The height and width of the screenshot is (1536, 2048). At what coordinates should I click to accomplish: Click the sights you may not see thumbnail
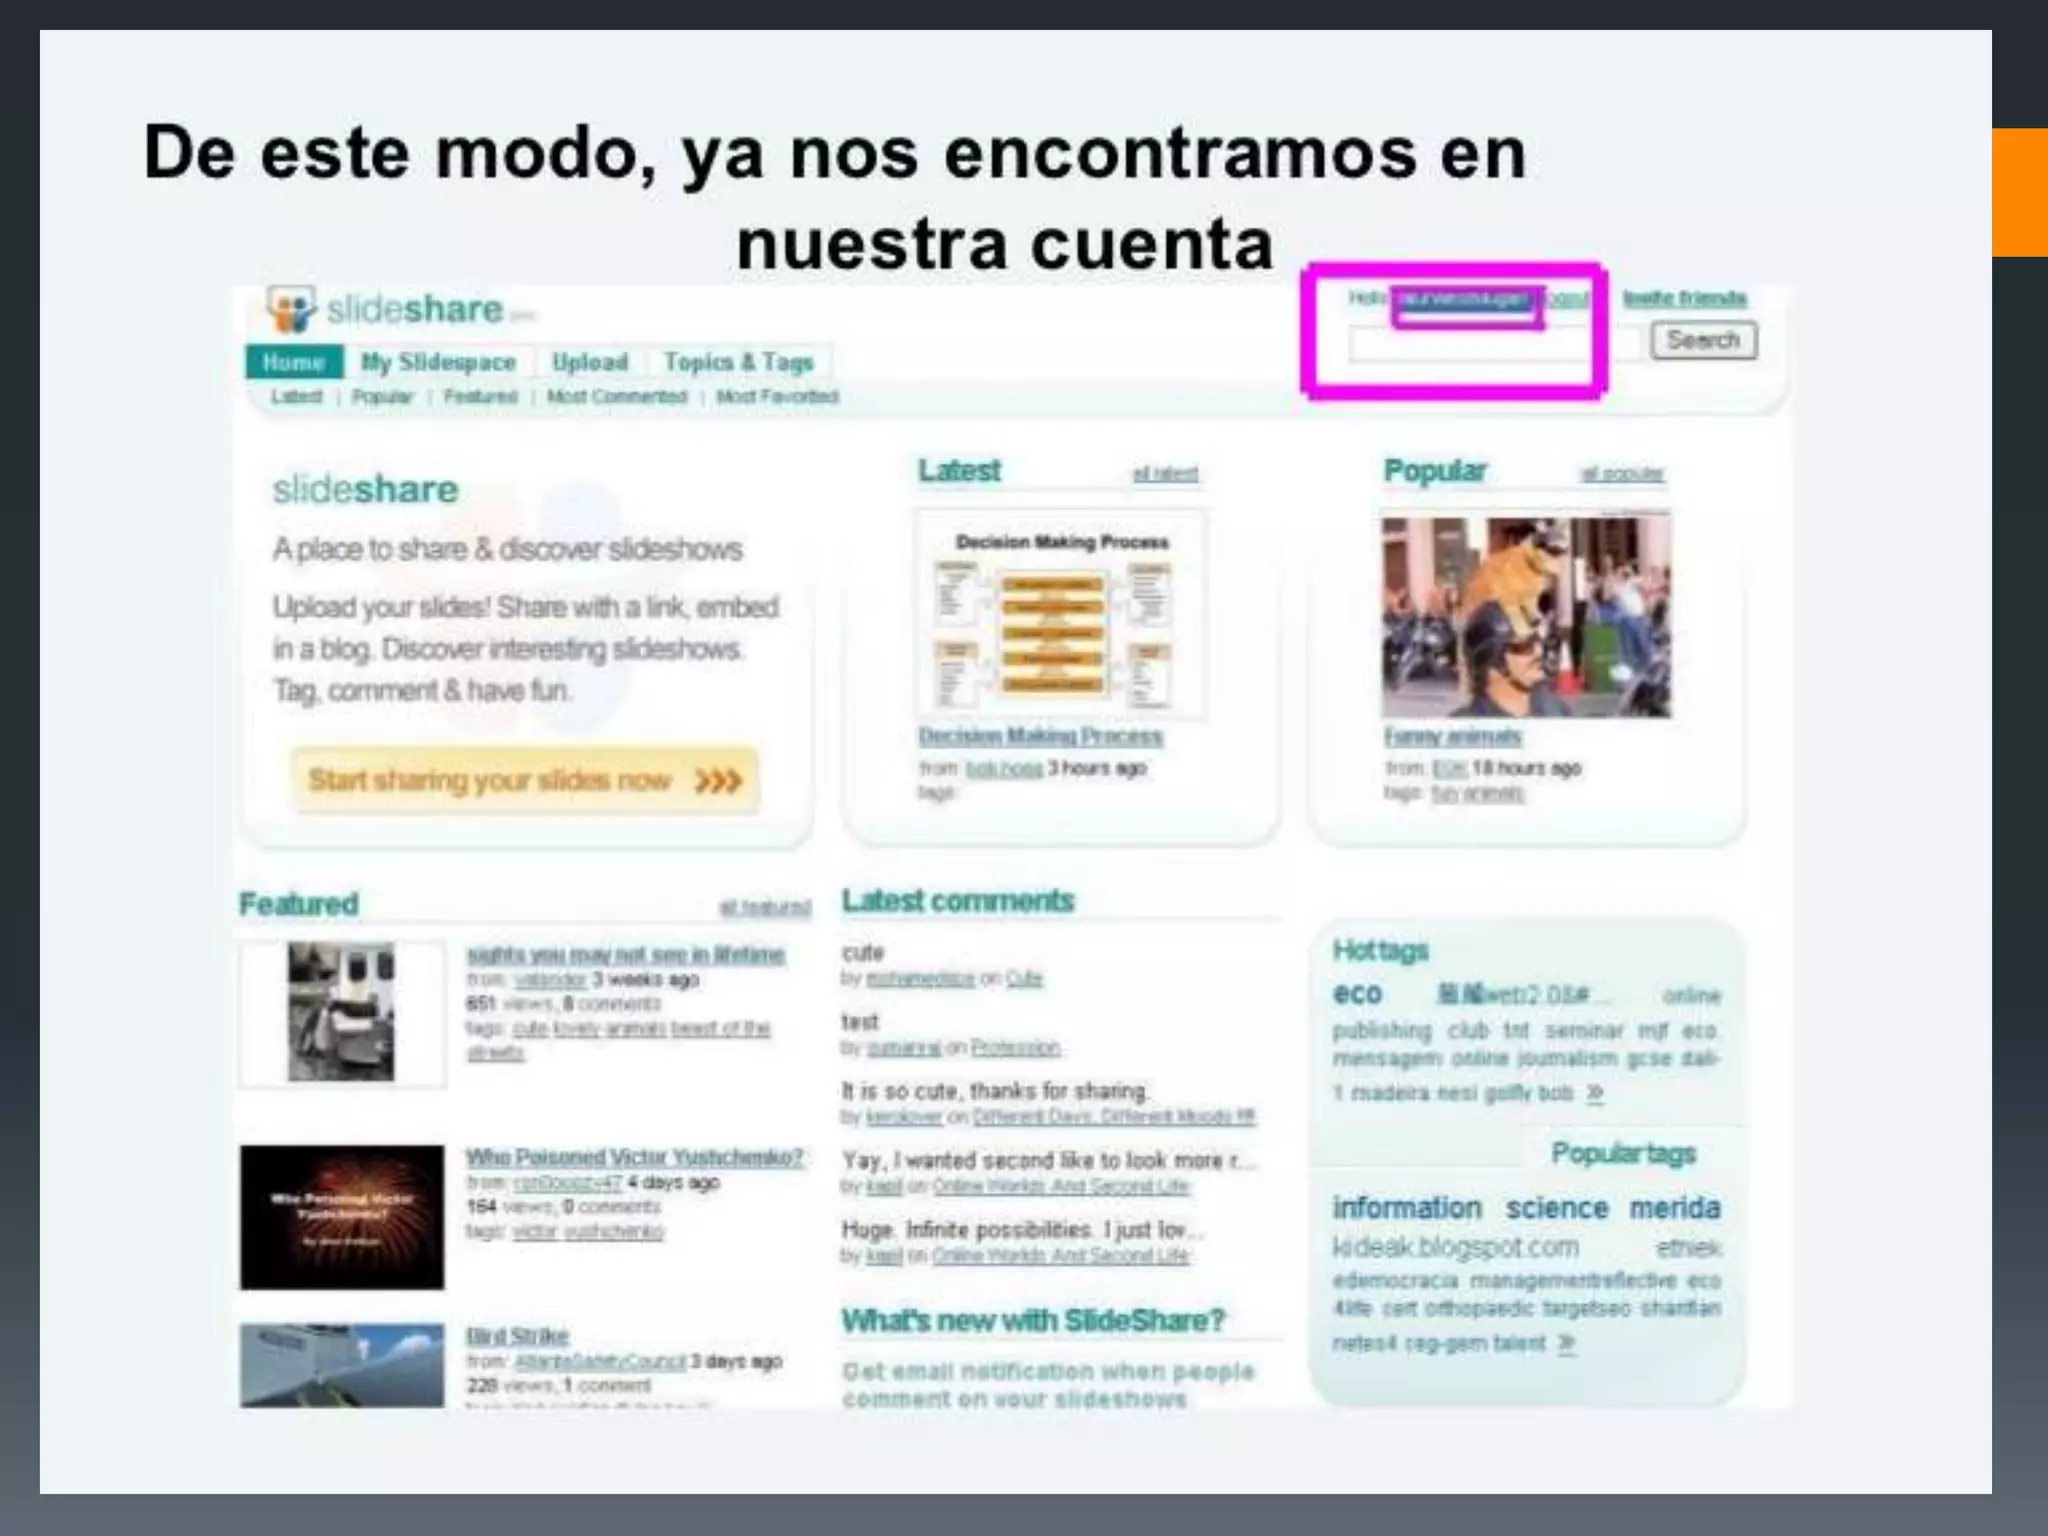[342, 1012]
